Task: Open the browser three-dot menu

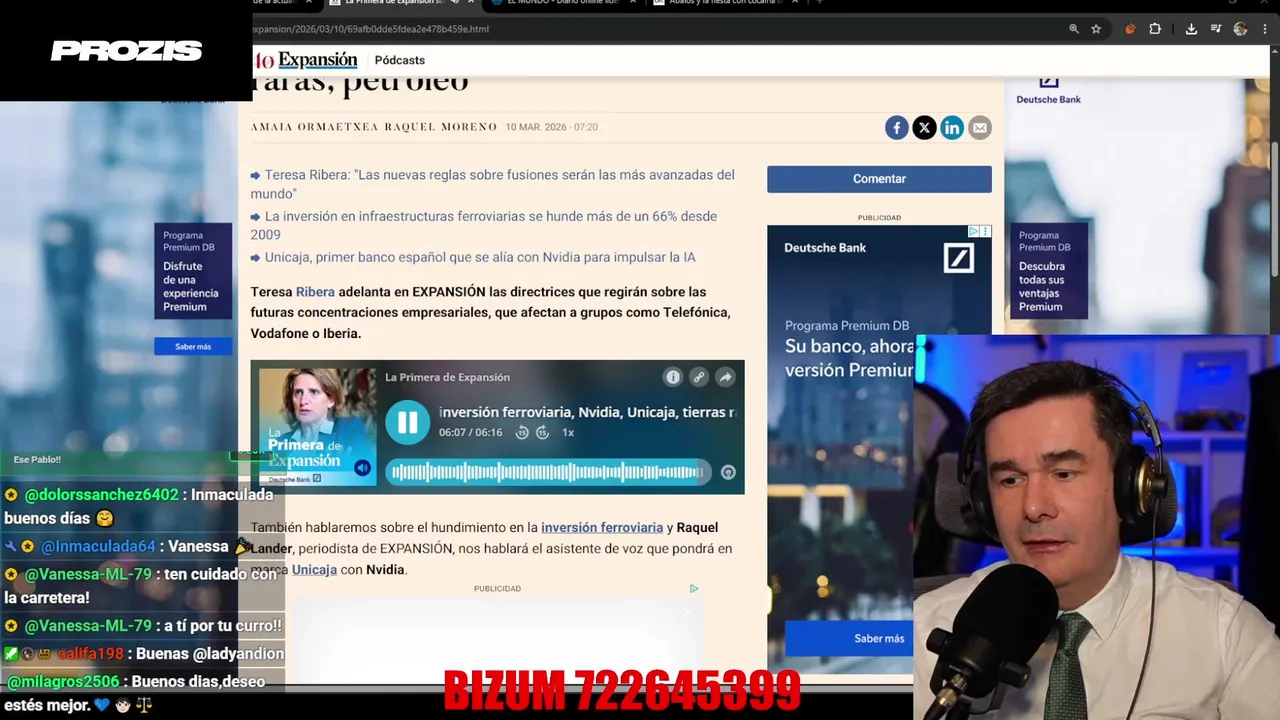Action: (1265, 29)
